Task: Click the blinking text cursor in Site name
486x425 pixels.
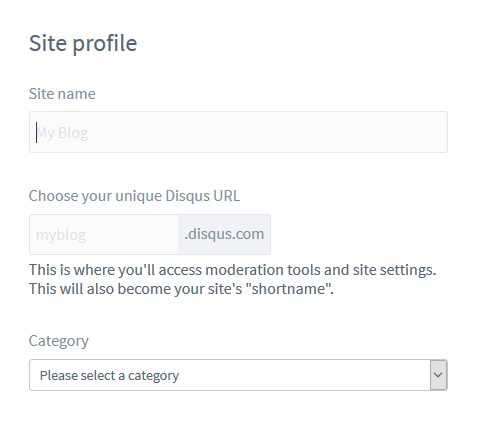Action: pos(36,132)
